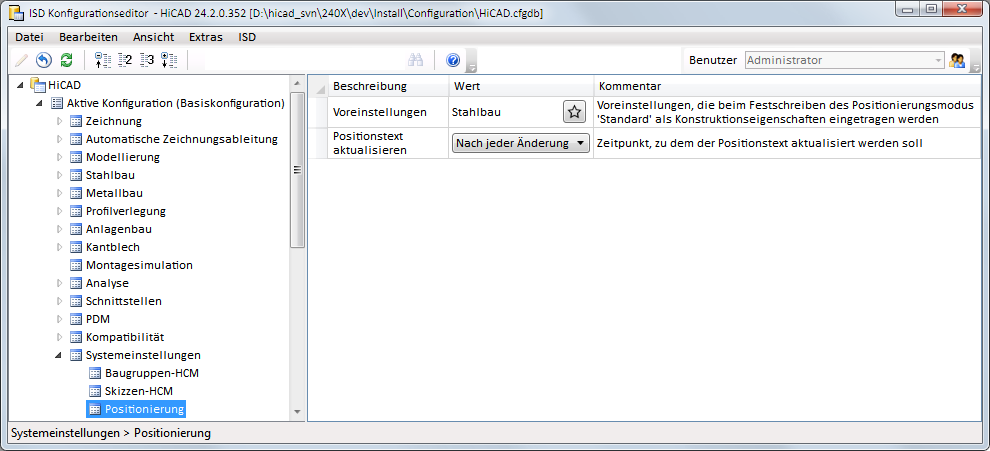
Task: Show tree level 3 icon
Action: point(147,60)
